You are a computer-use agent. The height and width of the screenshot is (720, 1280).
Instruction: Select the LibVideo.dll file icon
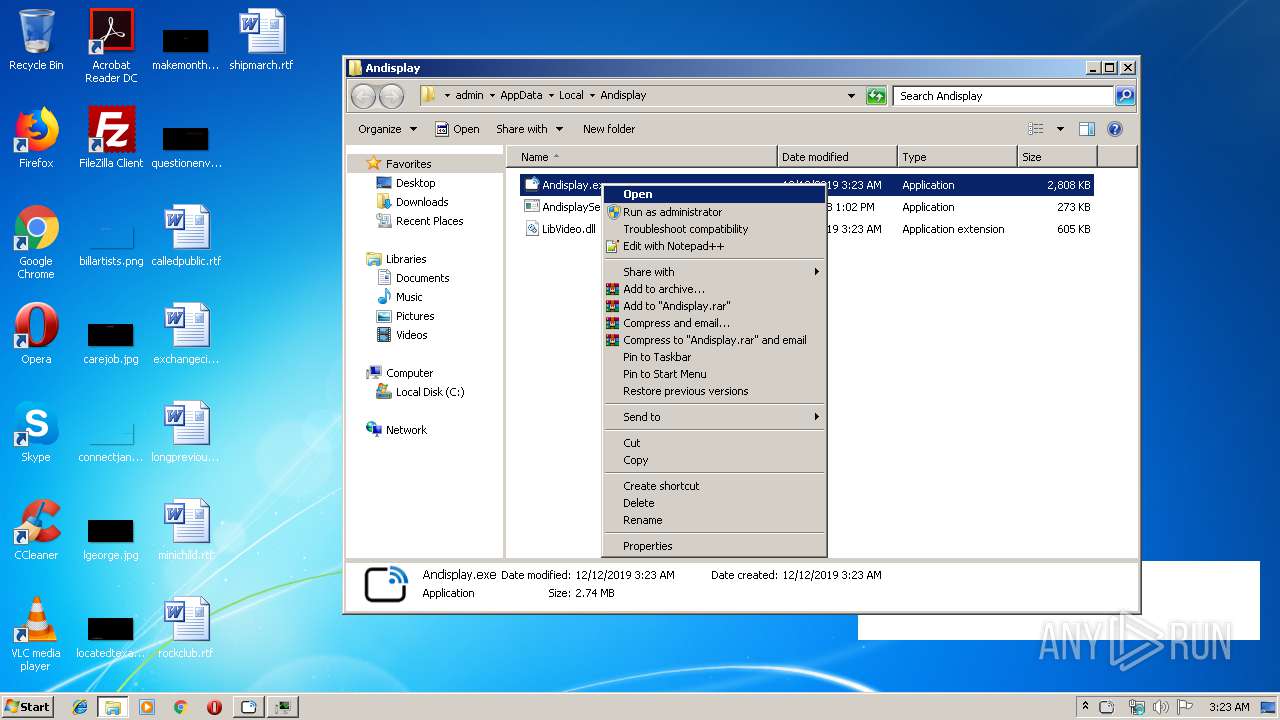(533, 229)
